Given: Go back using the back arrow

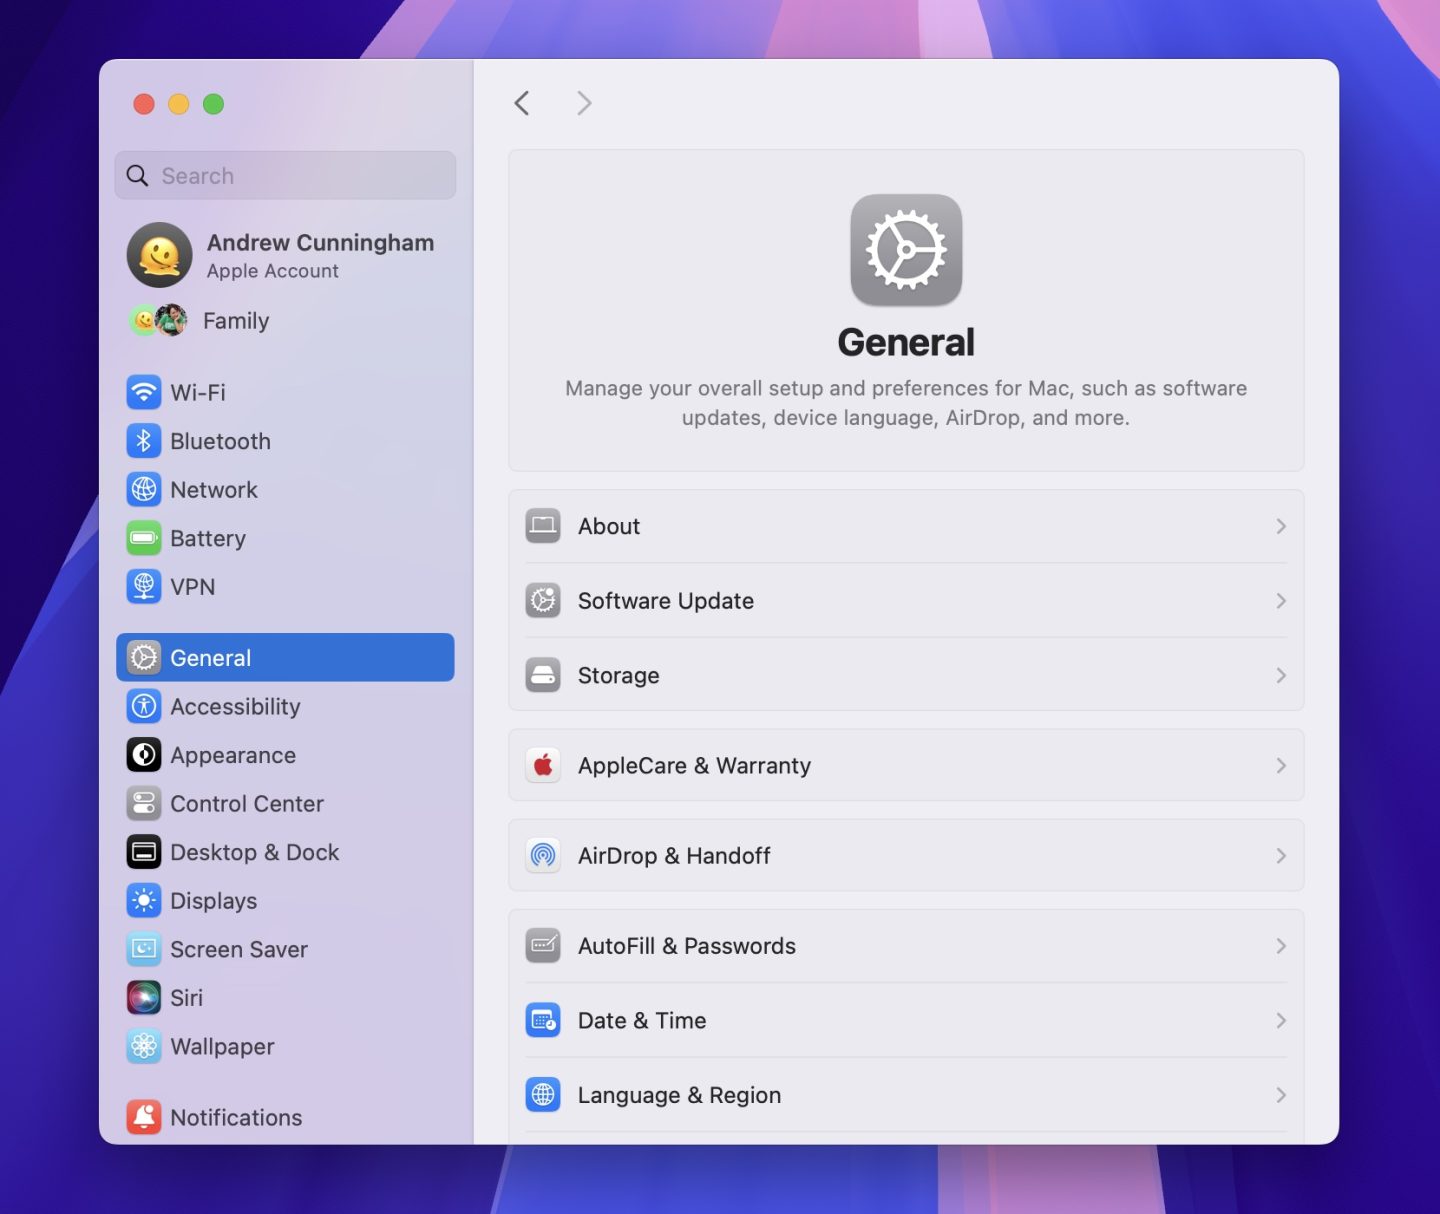Looking at the screenshot, I should click(x=522, y=103).
